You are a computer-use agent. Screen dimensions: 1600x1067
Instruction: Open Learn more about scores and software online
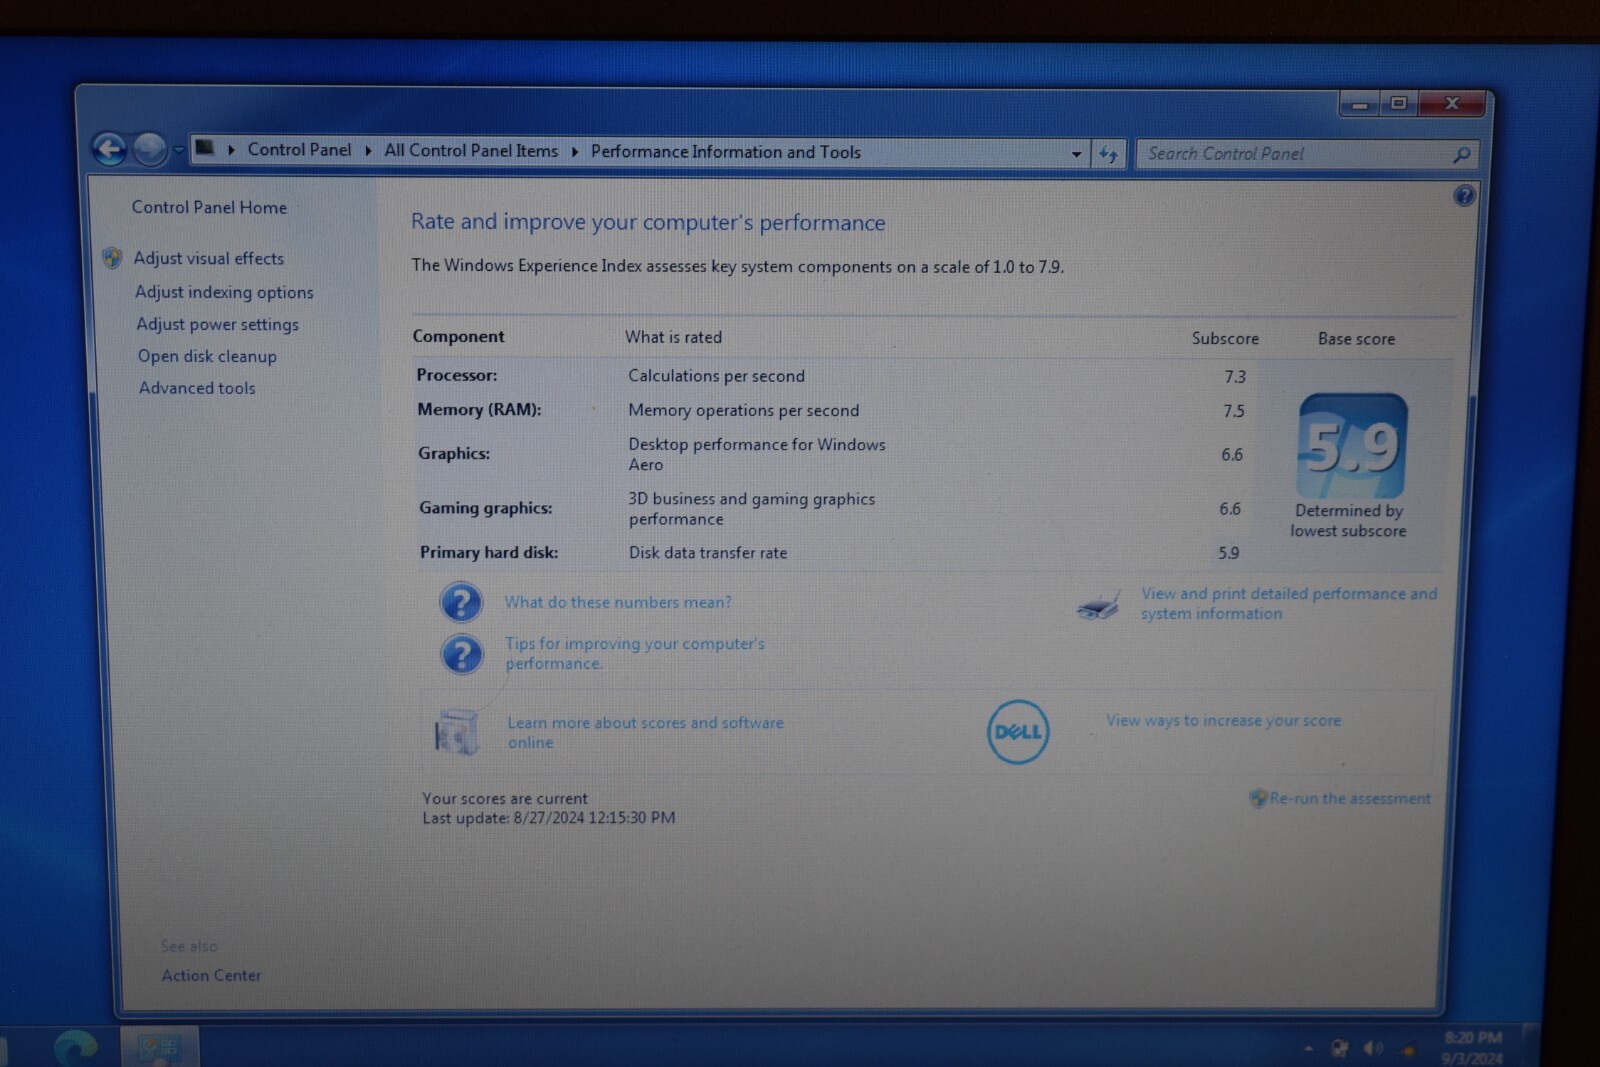point(645,732)
